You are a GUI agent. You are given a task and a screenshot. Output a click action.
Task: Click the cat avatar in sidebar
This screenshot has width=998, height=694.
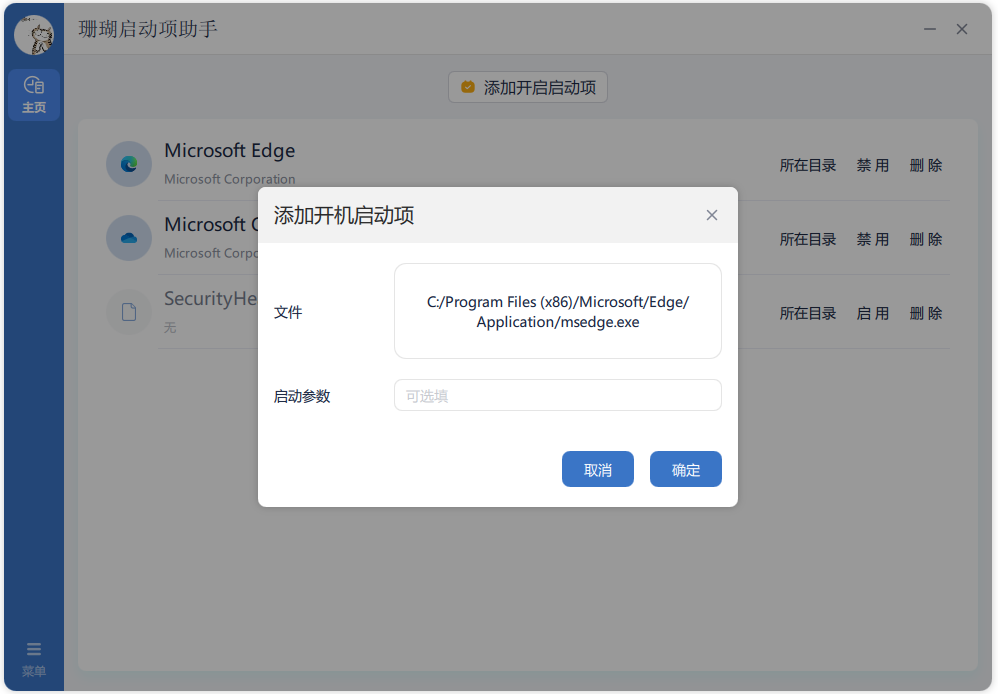click(x=34, y=34)
